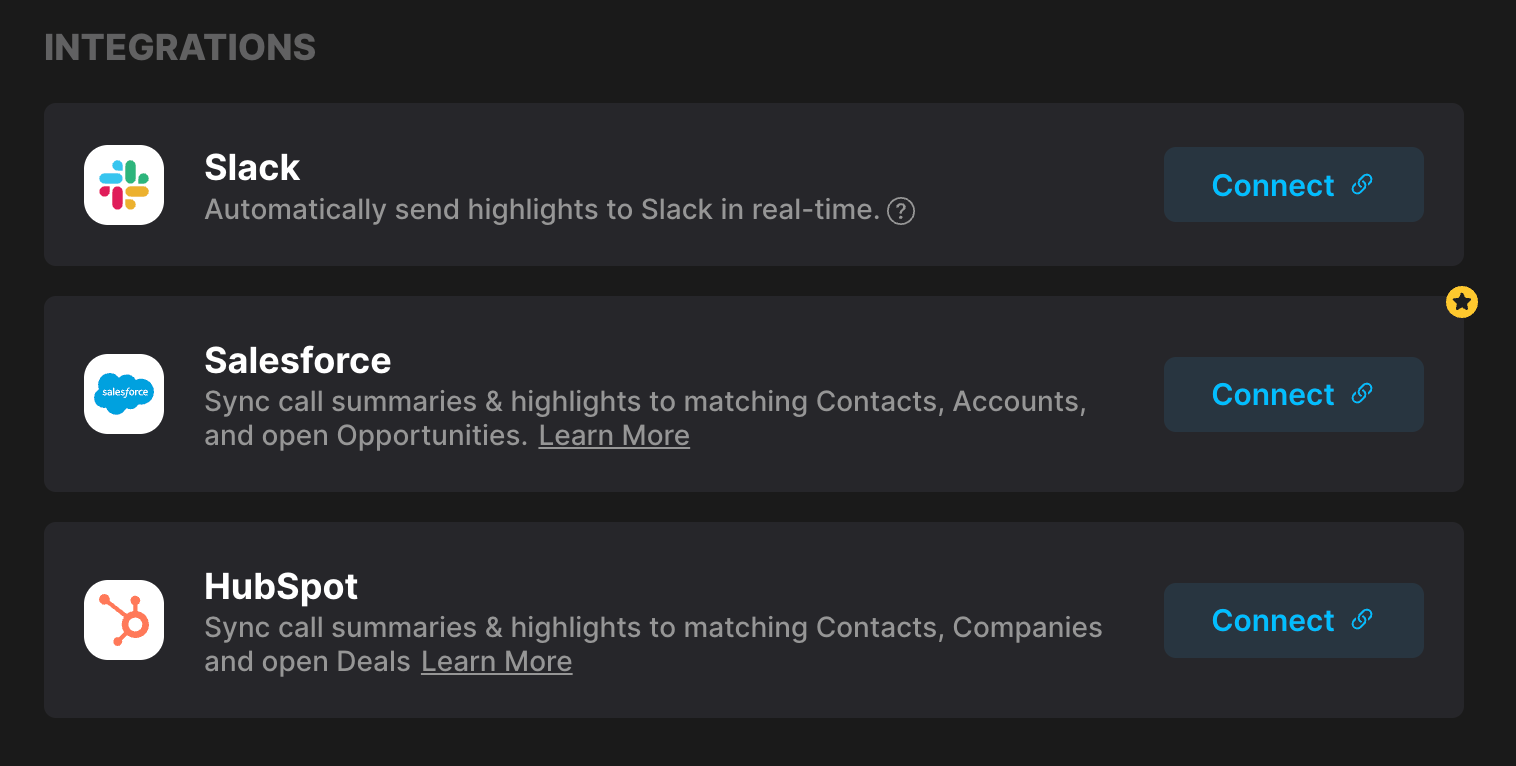This screenshot has height=766, width=1516.
Task: Open the help question mark beside Slack description
Action: tap(901, 211)
